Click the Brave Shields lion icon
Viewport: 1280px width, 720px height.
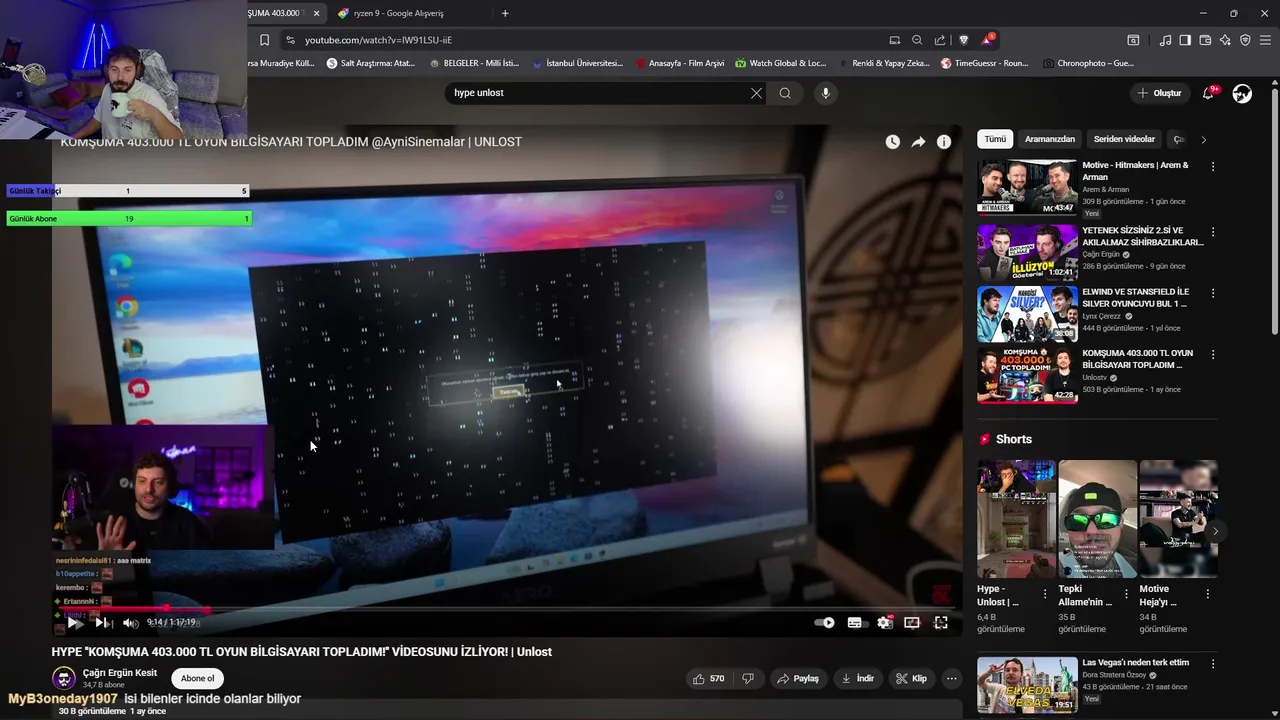click(963, 40)
